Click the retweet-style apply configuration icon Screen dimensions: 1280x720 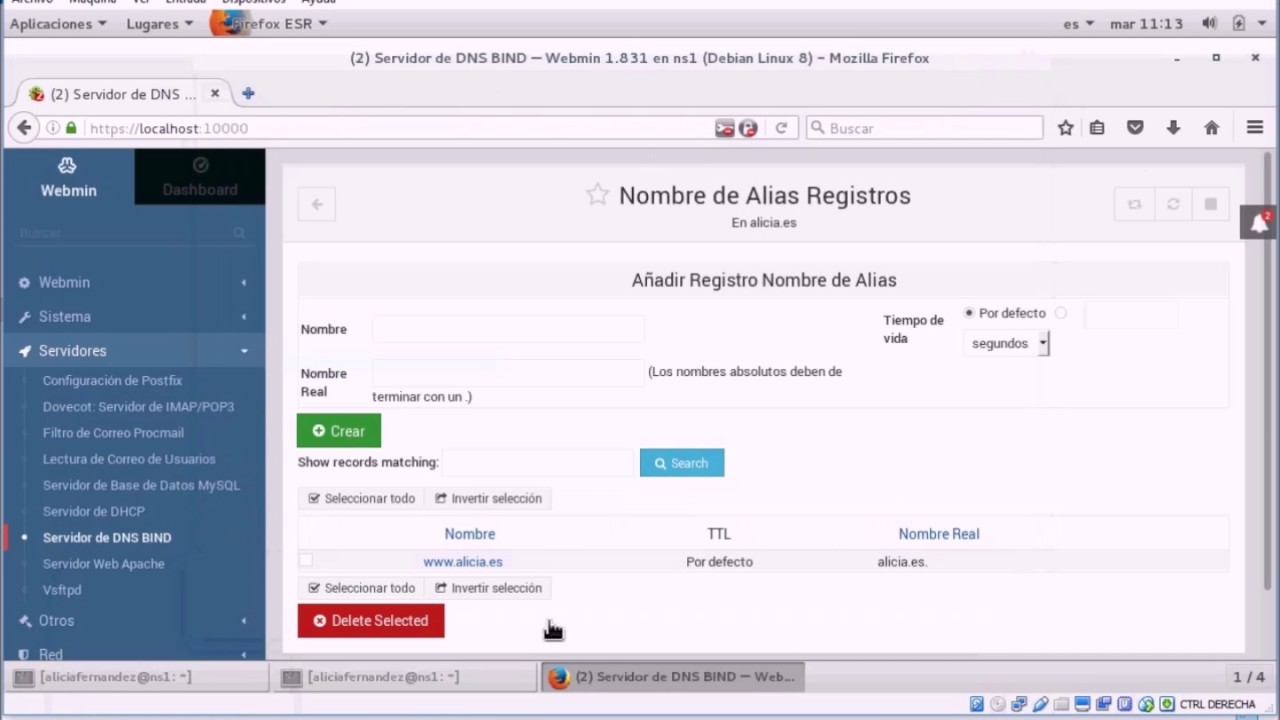pos(1134,204)
